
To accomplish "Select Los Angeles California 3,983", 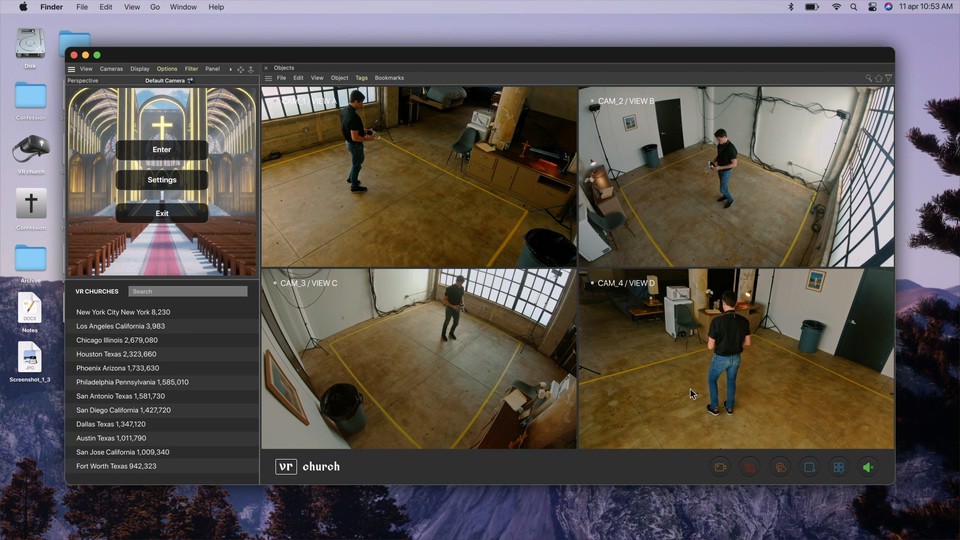I will tap(162, 326).
